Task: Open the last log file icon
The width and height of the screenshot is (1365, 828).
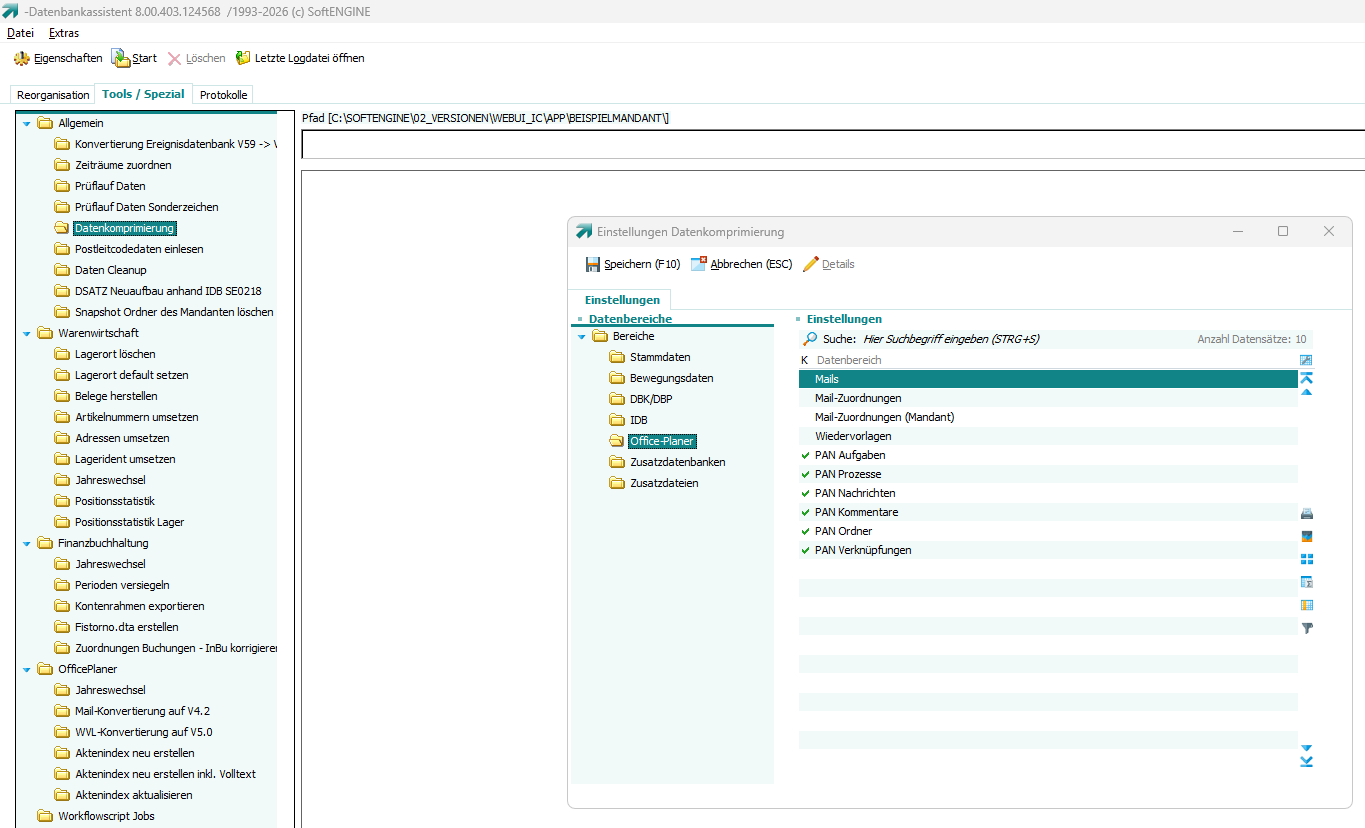Action: point(243,58)
